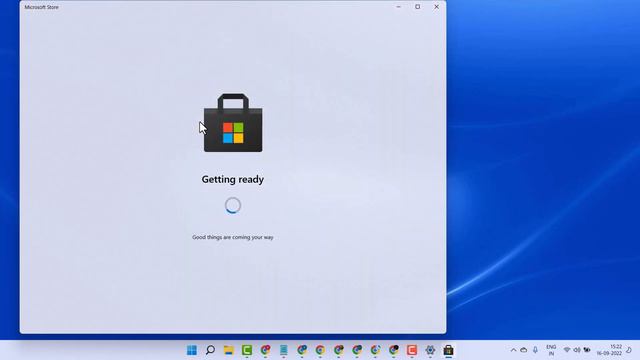Open the Settings gear in the taskbar

[430, 350]
